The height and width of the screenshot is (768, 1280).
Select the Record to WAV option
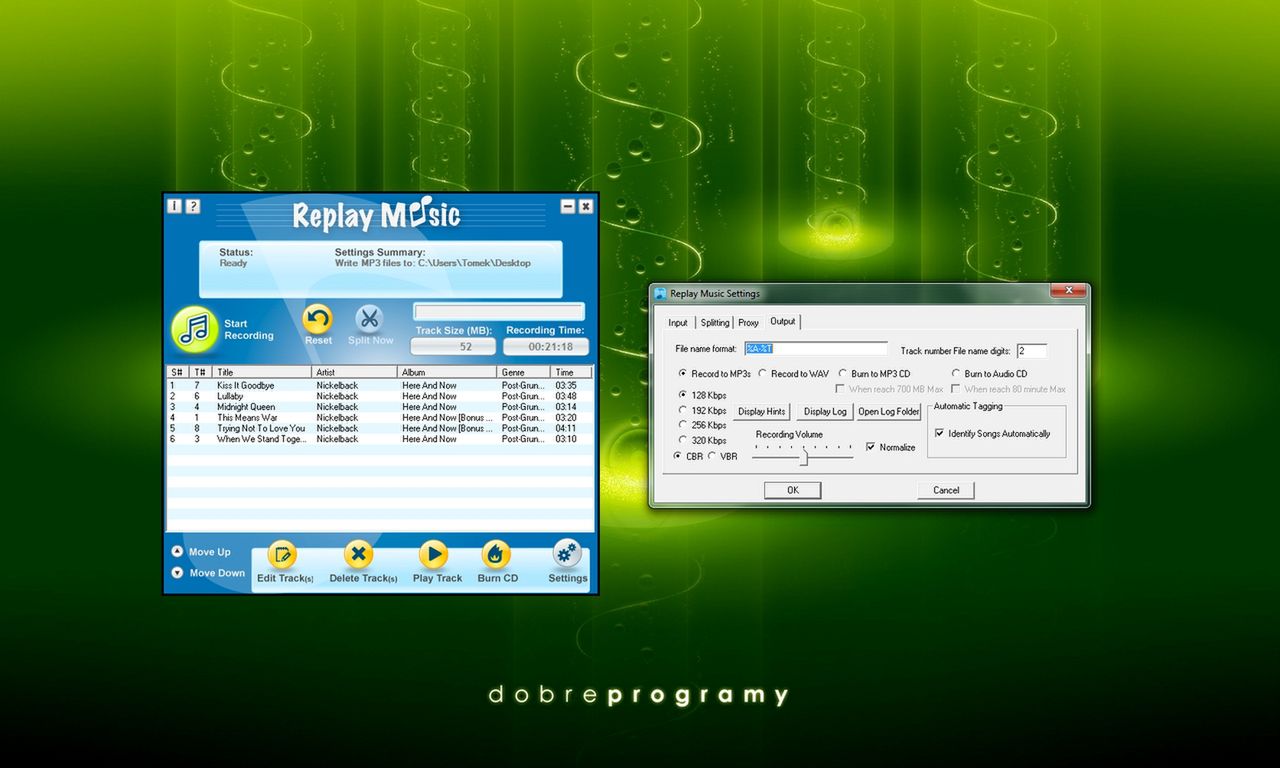[763, 373]
